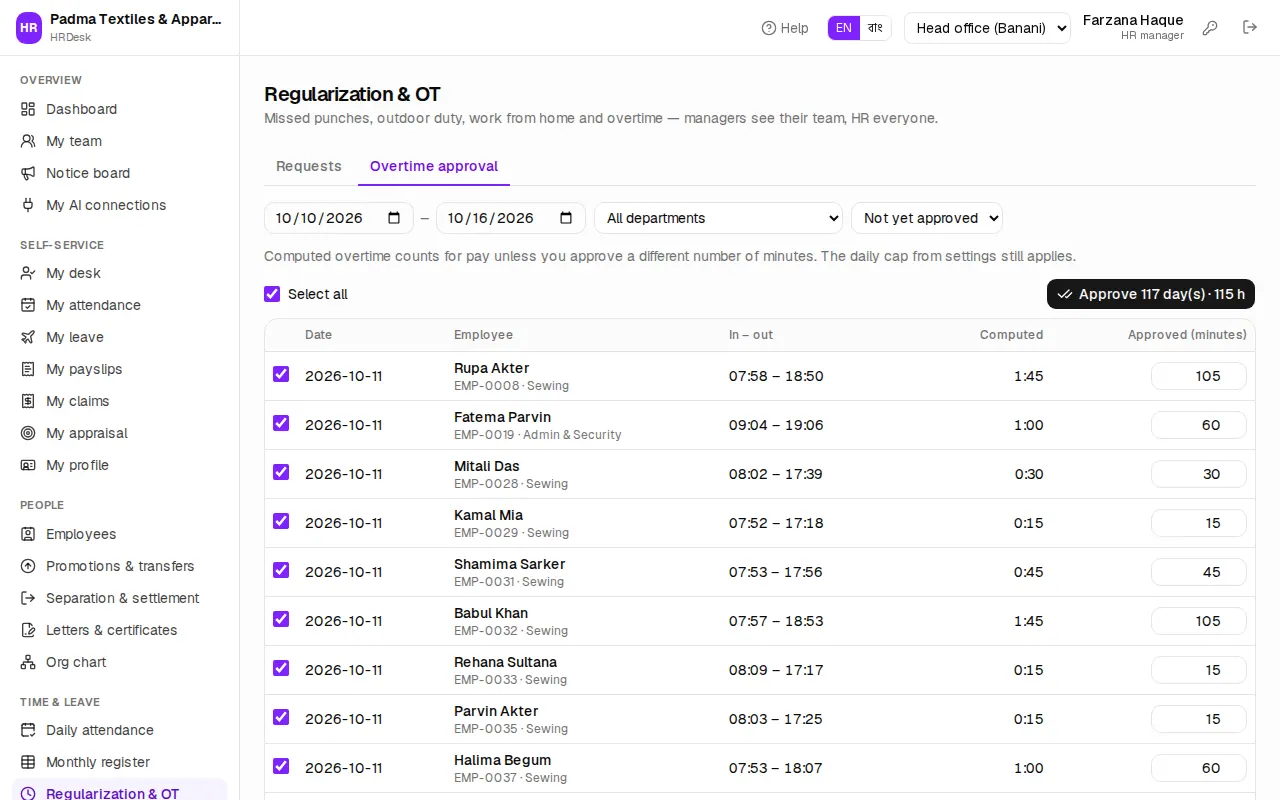Open the end date calendar picker
Viewport: 1280px width, 800px height.
tap(566, 218)
